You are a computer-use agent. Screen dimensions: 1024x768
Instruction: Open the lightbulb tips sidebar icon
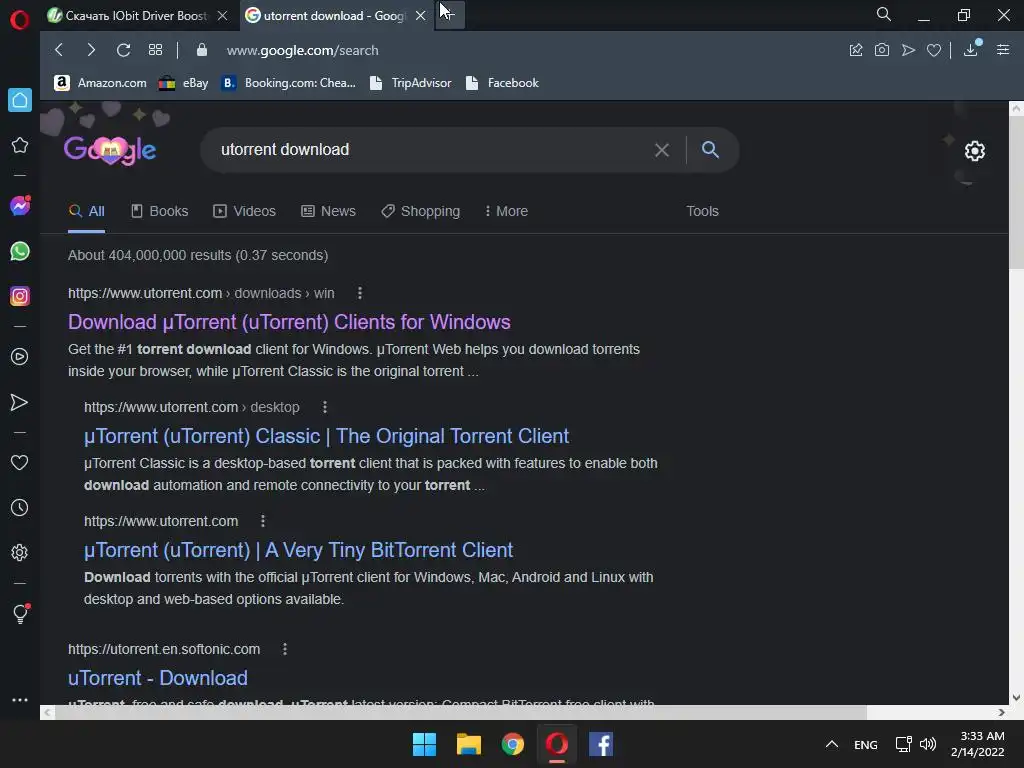(x=20, y=613)
